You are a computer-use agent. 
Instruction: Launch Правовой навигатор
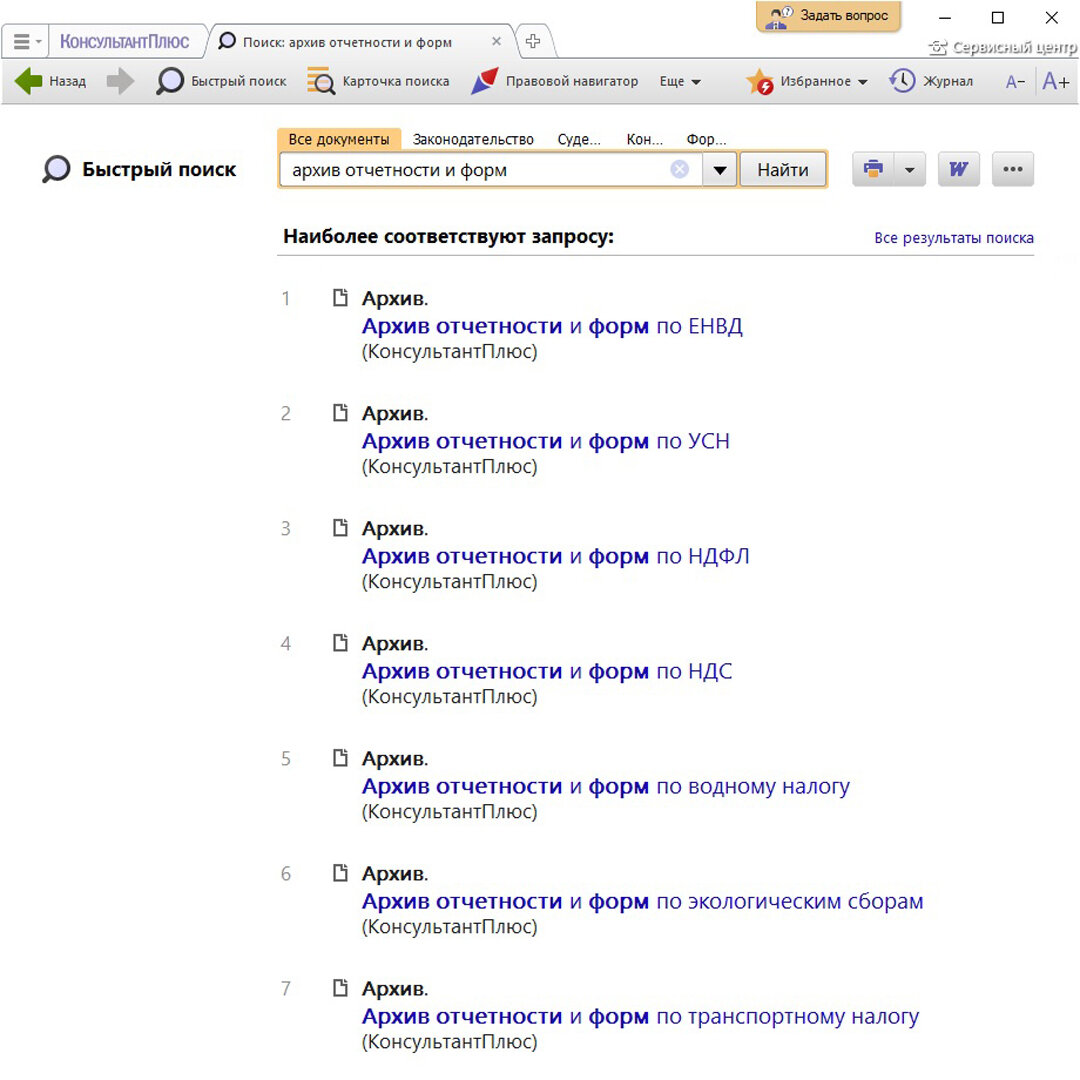[554, 81]
